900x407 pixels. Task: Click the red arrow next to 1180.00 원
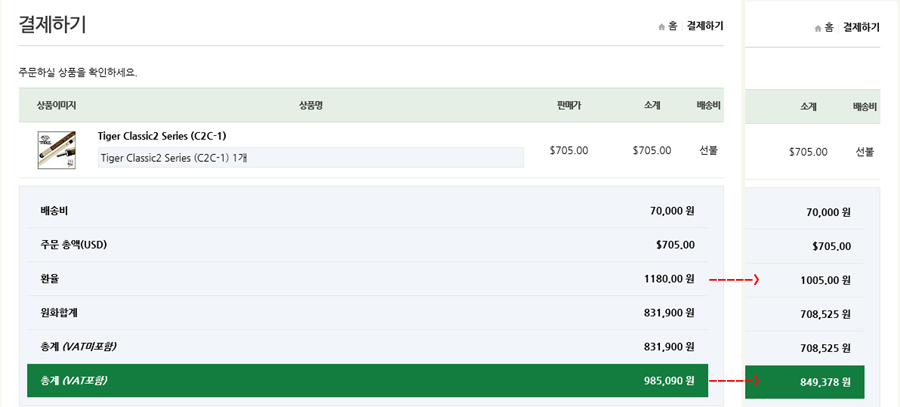coord(734,280)
